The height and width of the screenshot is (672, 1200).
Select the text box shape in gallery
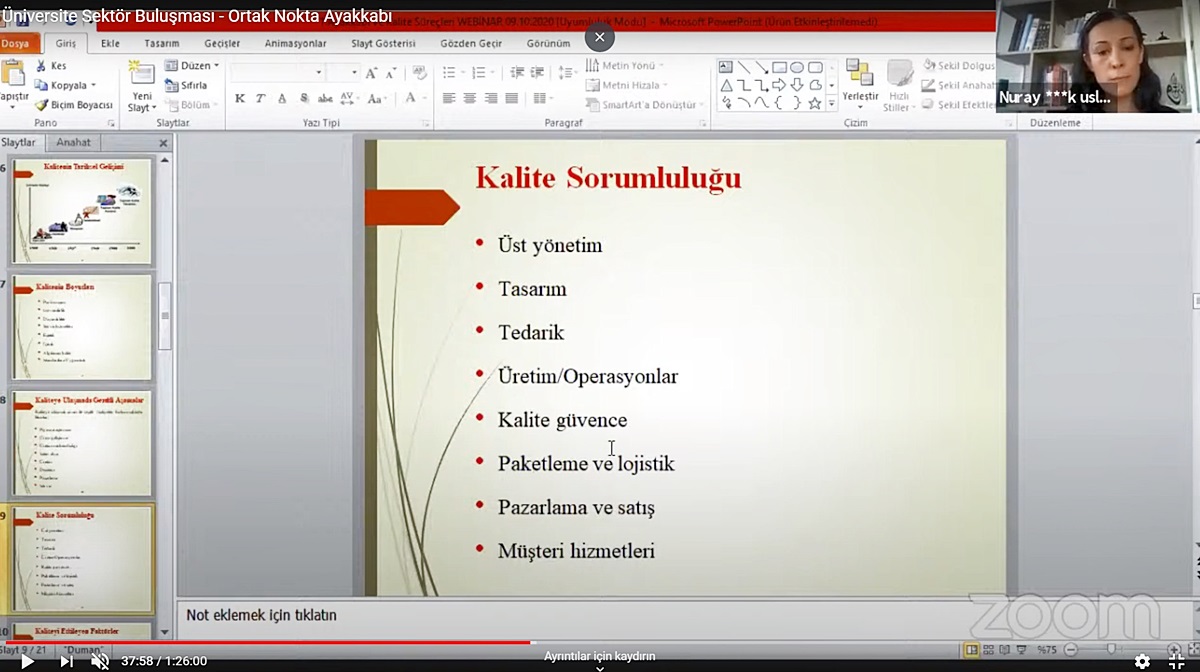point(726,67)
